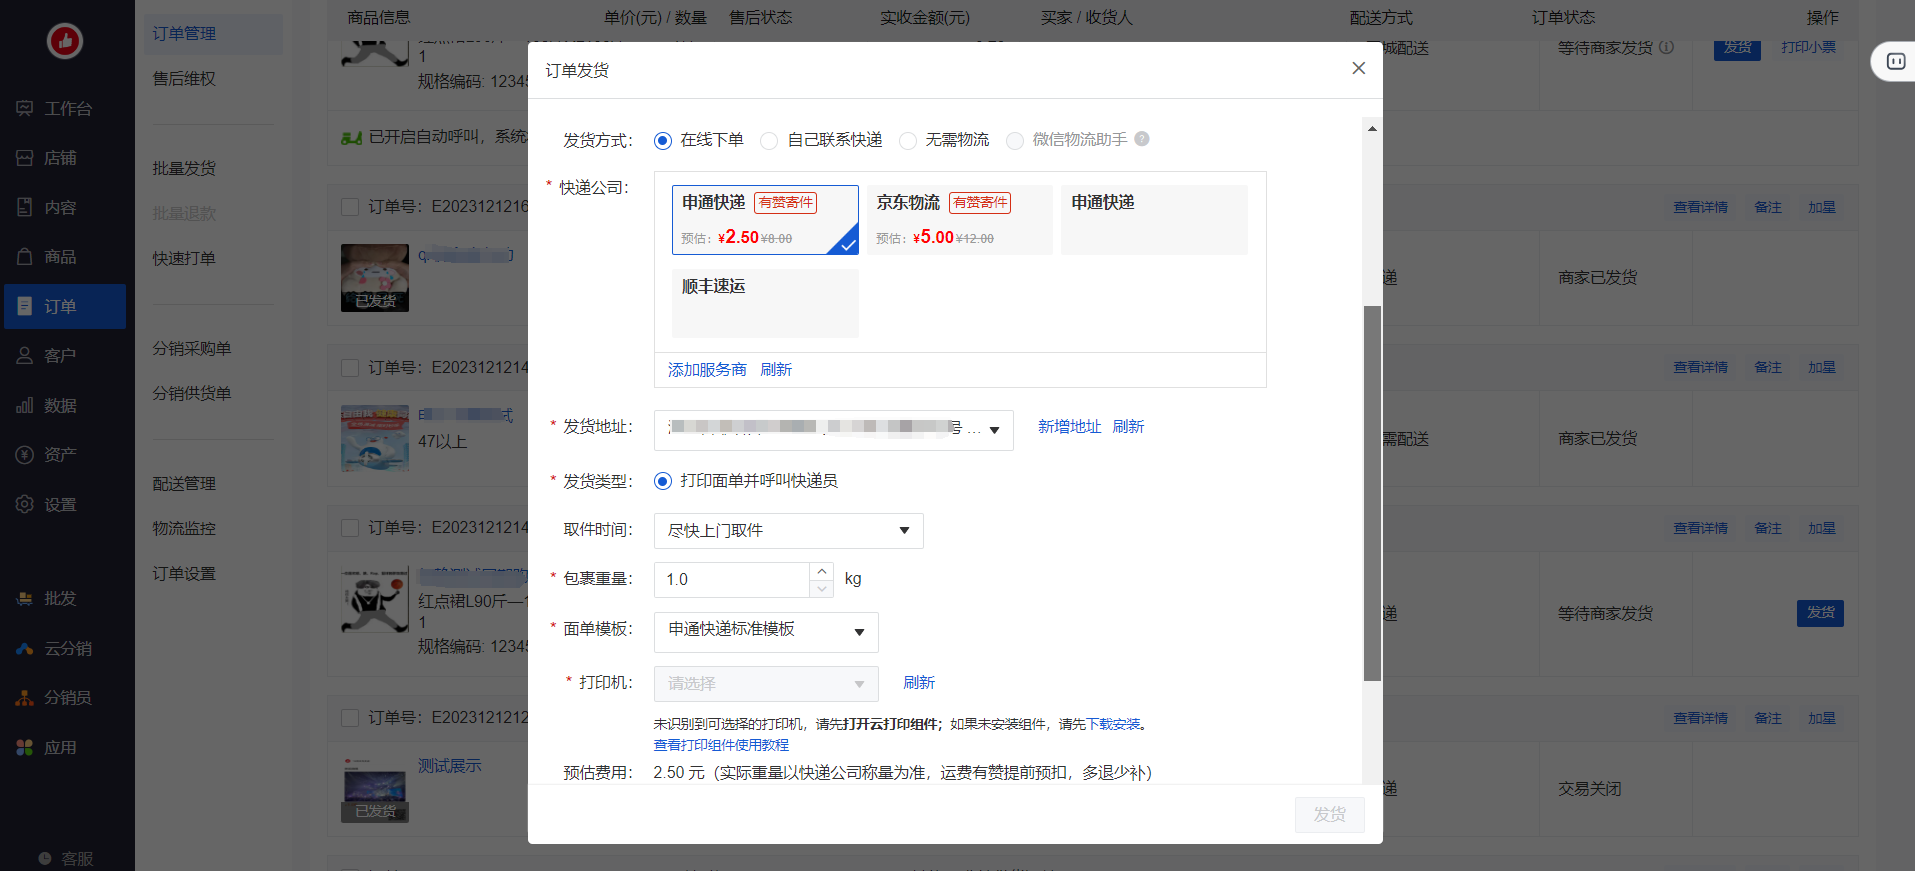The height and width of the screenshot is (871, 1915).
Task: Select 微信物流助手 radio option
Action: click(x=1014, y=140)
